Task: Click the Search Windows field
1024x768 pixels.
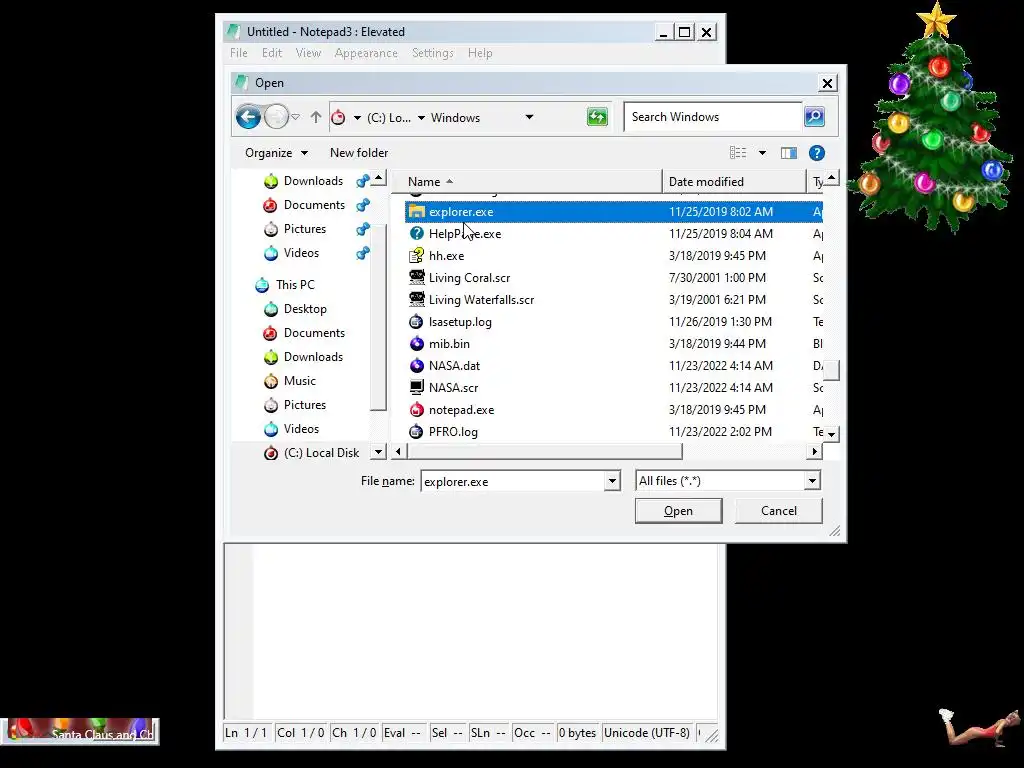Action: (x=712, y=117)
